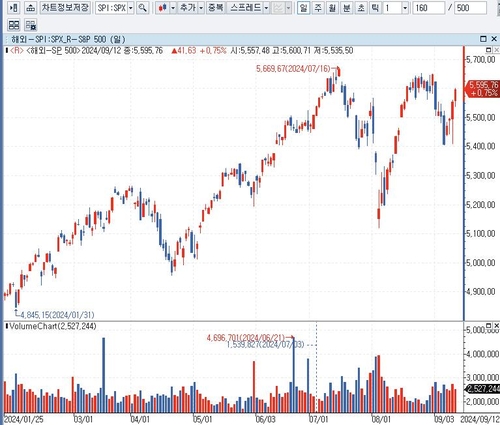Click the 스프레드 button
The image size is (500, 425).
(245, 8)
